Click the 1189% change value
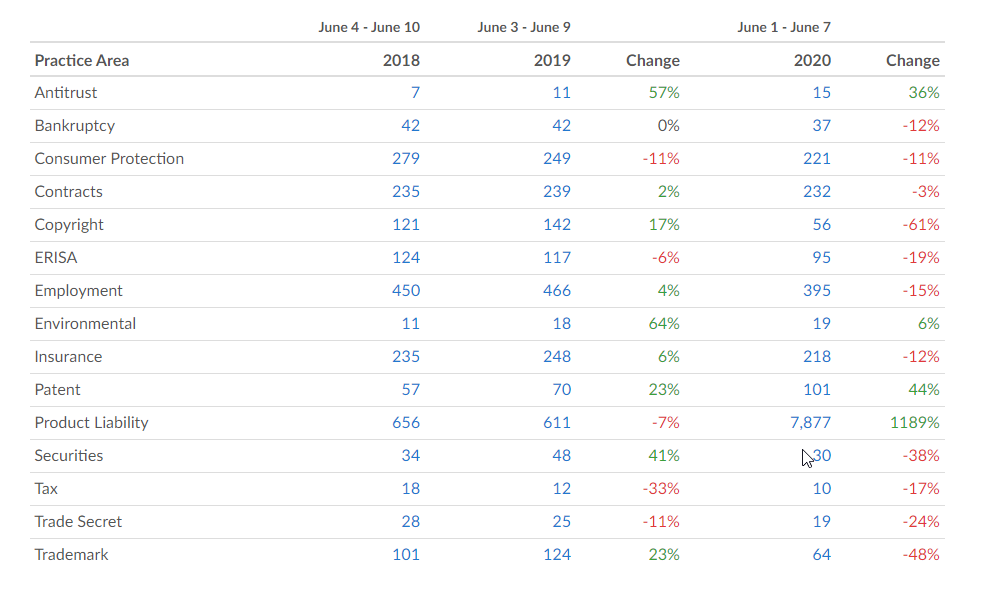The height and width of the screenshot is (597, 987). pos(914,423)
